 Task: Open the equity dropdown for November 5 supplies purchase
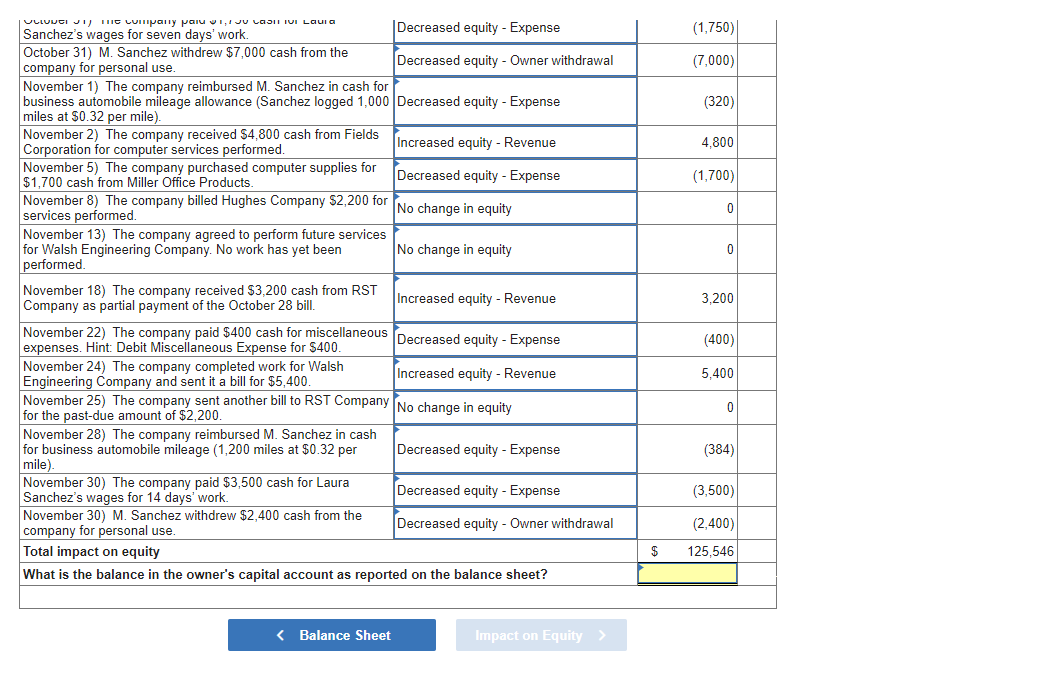click(x=514, y=174)
